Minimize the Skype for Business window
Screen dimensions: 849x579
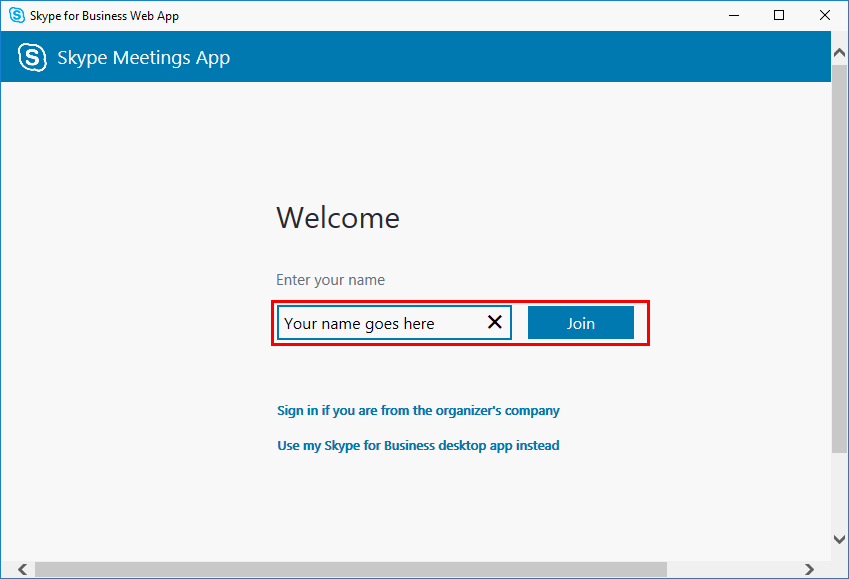pos(734,15)
